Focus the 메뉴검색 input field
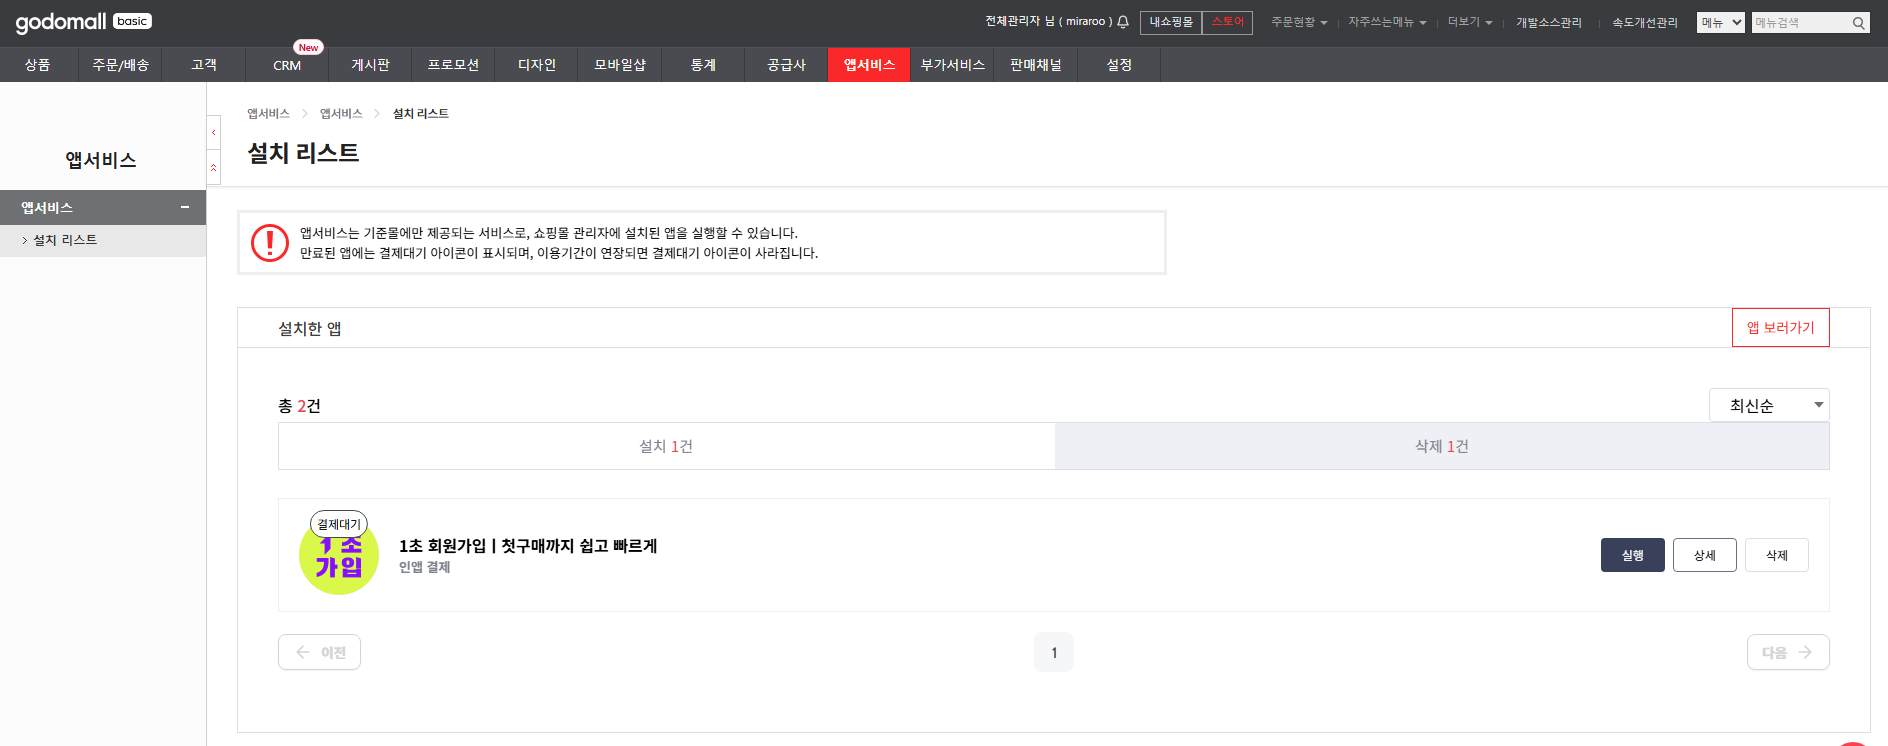This screenshot has width=1888, height=746. (x=1800, y=22)
